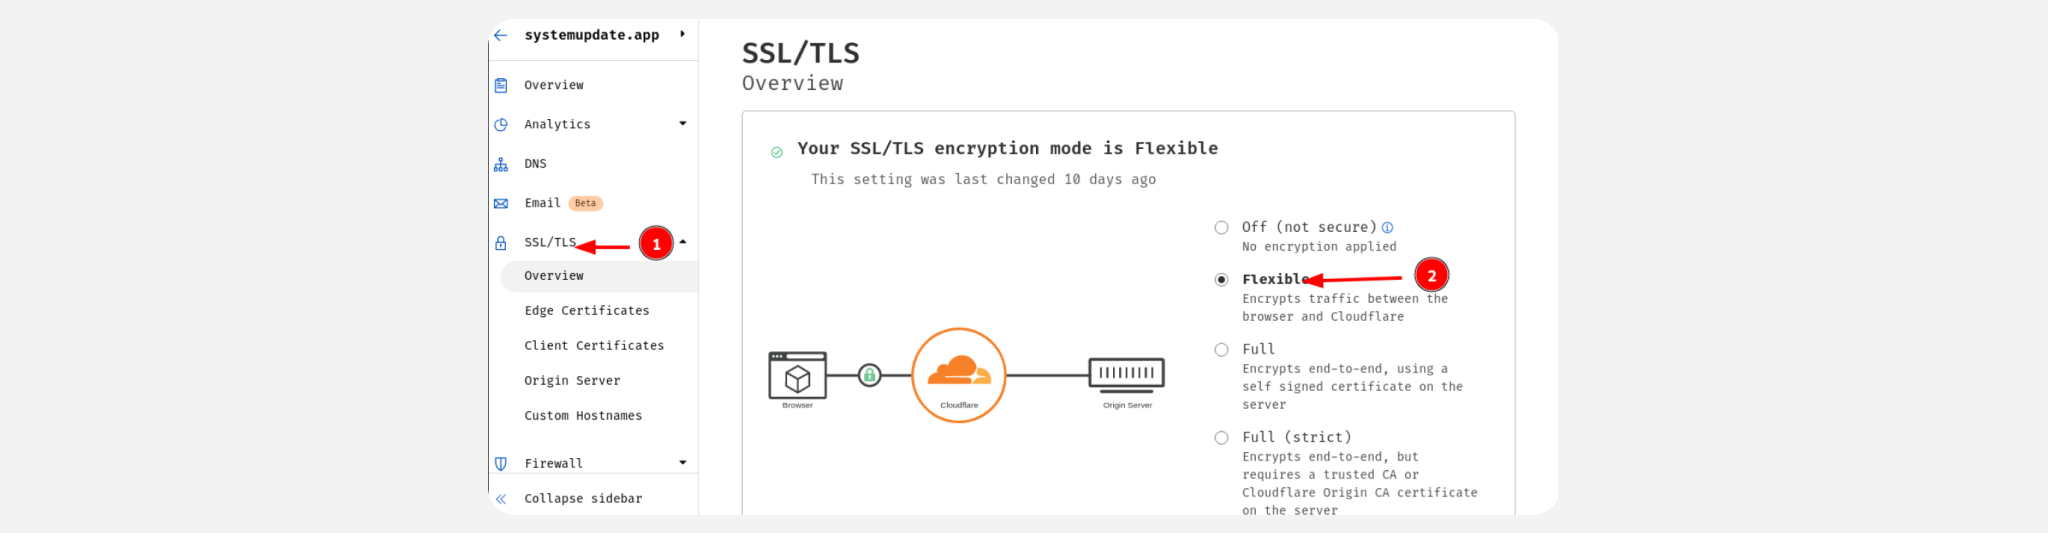
Task: Click the Collapse sidebar double-chevron icon
Action: [501, 499]
